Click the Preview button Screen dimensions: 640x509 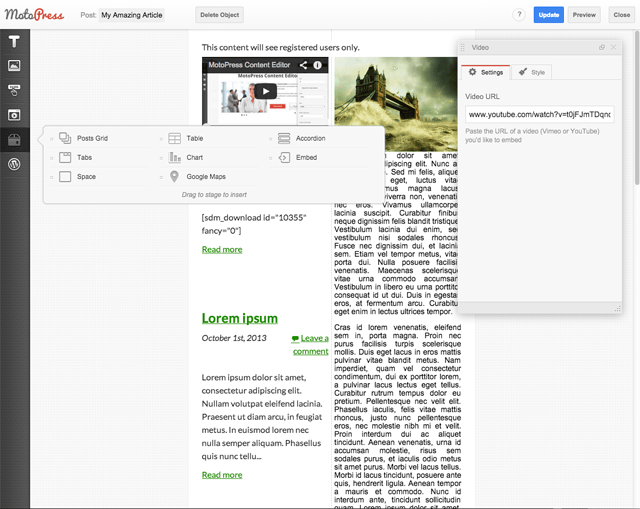(584, 15)
